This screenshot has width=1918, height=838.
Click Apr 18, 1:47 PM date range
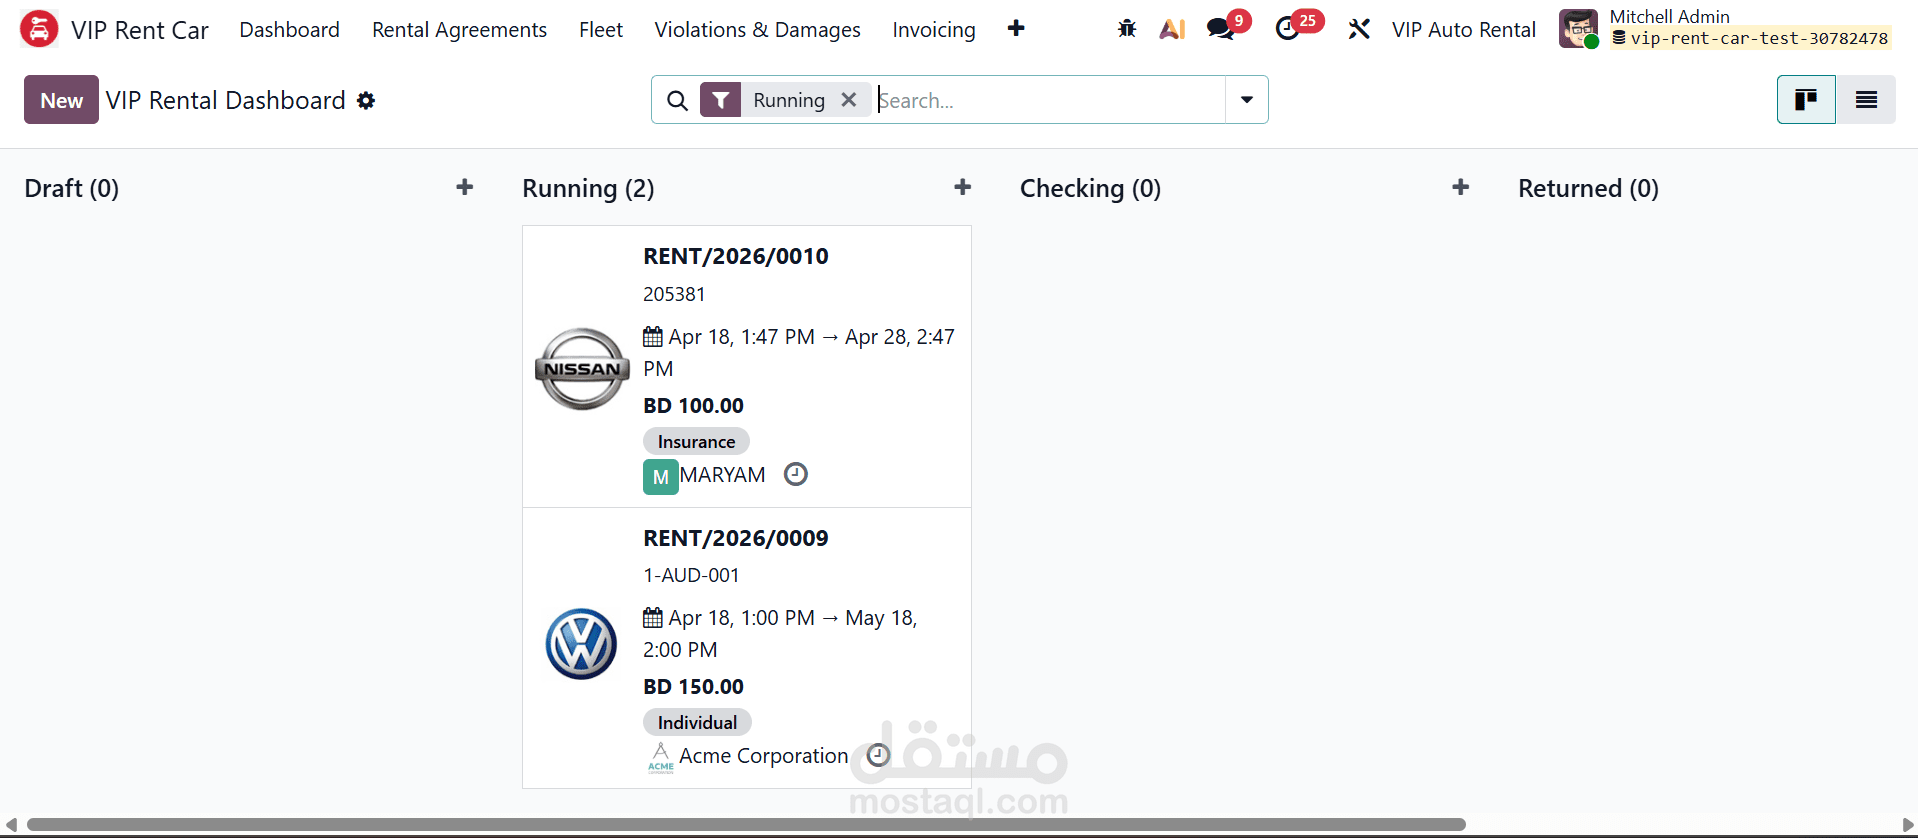pos(799,352)
